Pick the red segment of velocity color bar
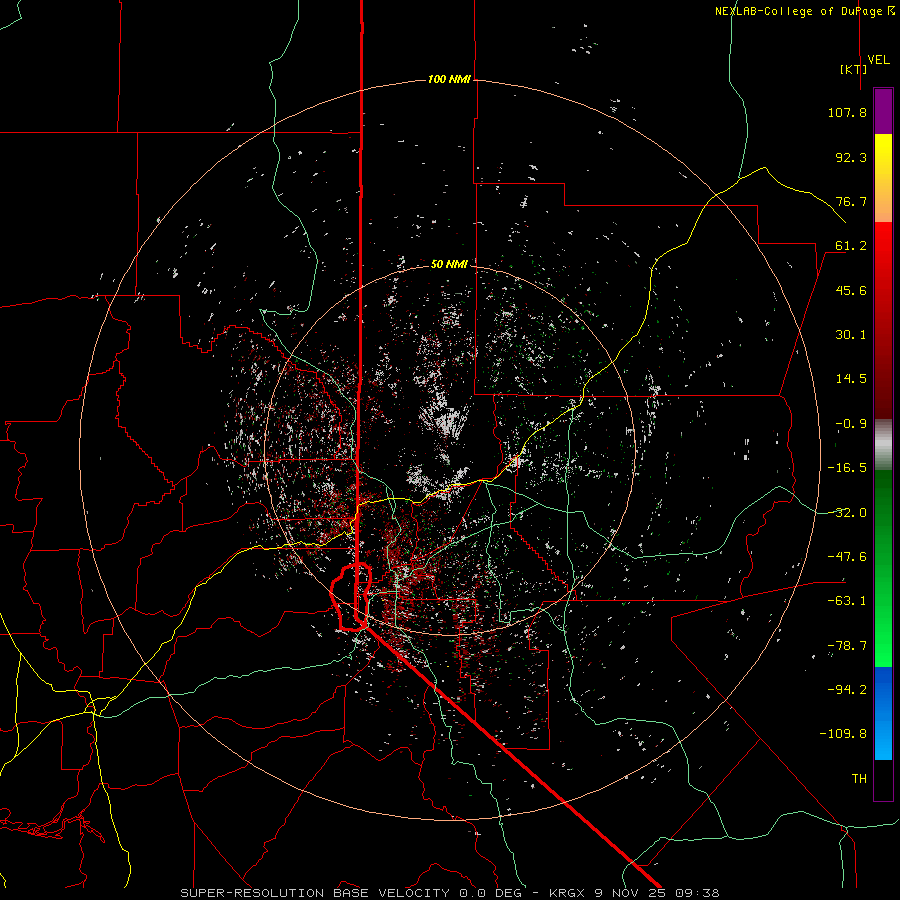 (883, 320)
